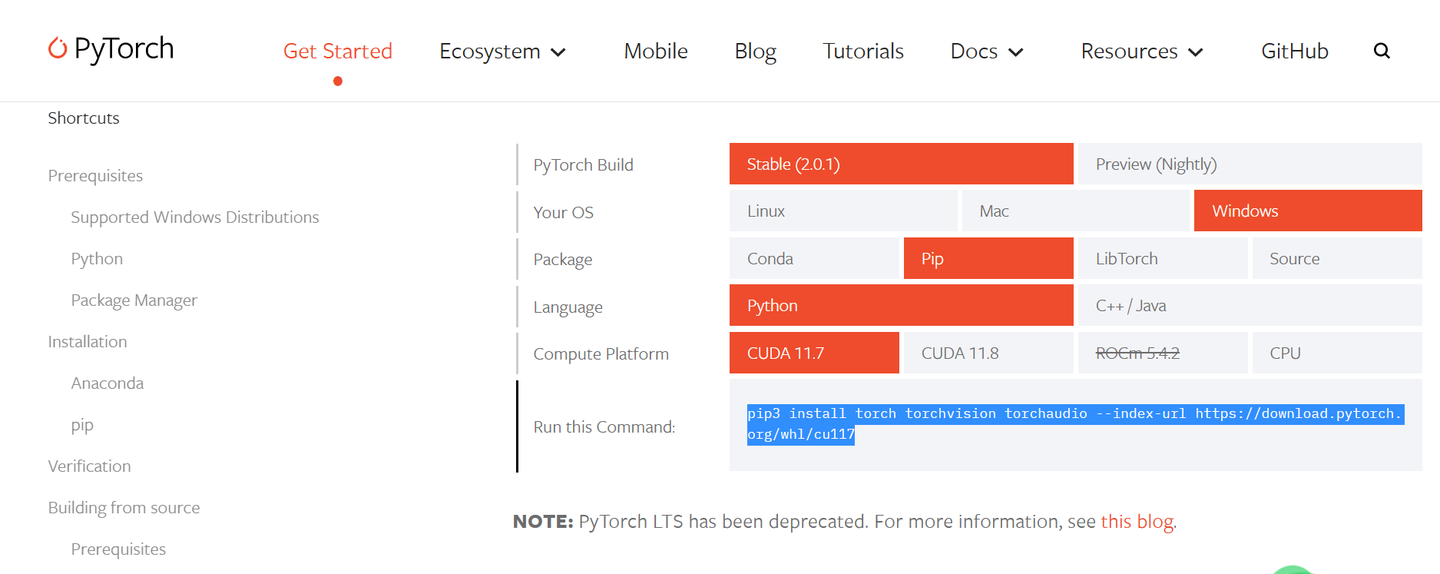Open the search magnifier icon
1440x574 pixels.
[1382, 51]
